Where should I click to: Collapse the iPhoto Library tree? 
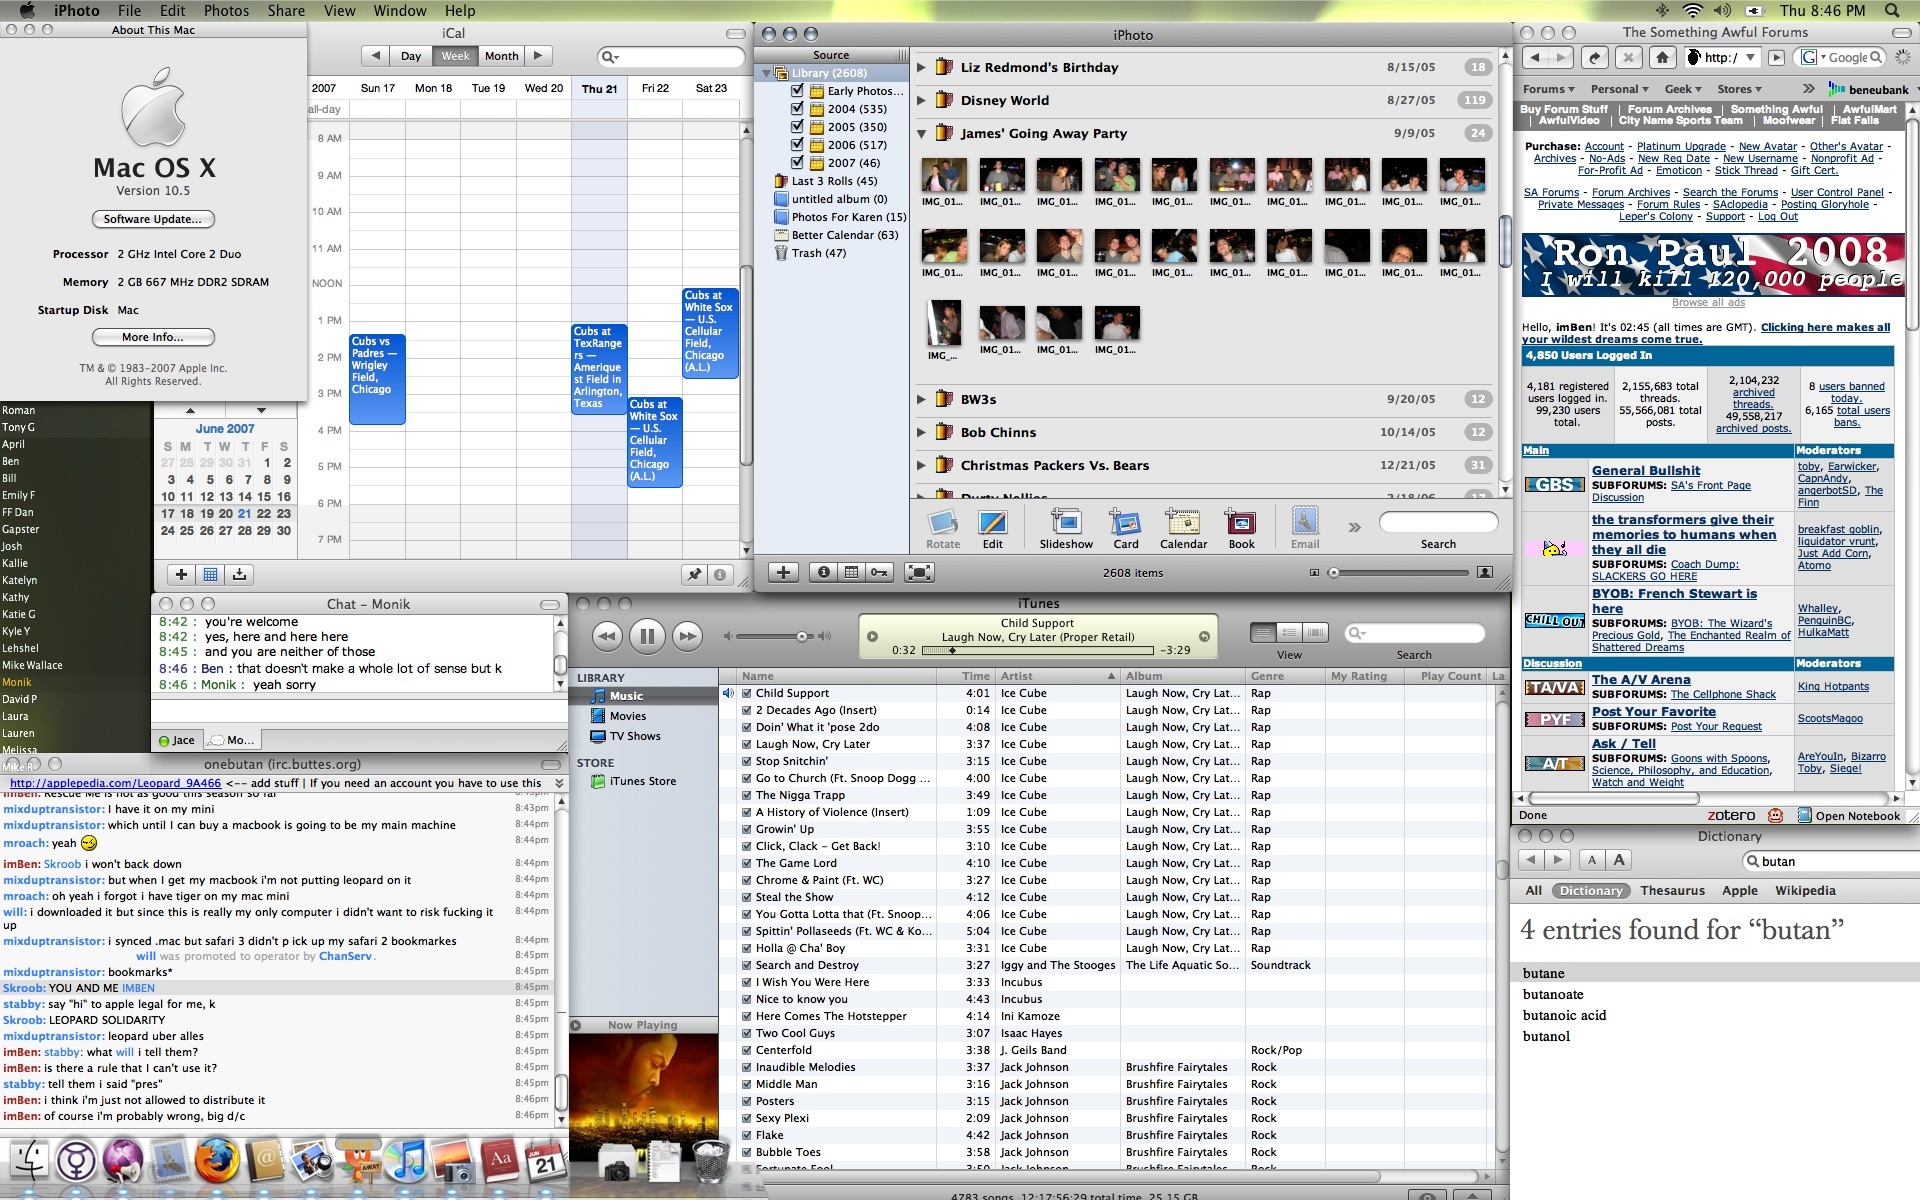coord(767,73)
